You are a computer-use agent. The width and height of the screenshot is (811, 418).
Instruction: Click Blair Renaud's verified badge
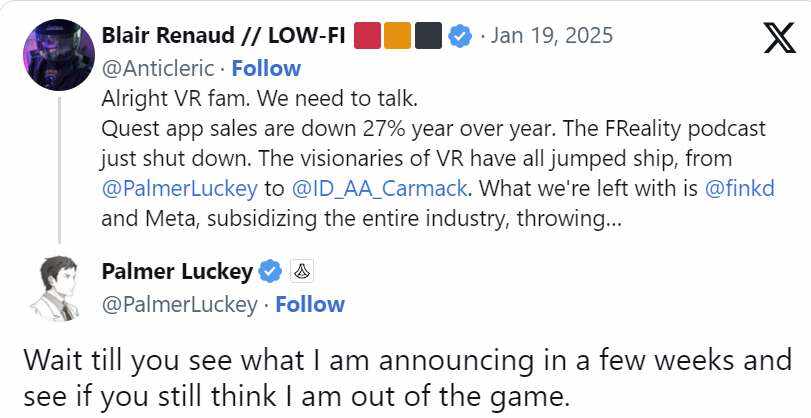(x=460, y=37)
